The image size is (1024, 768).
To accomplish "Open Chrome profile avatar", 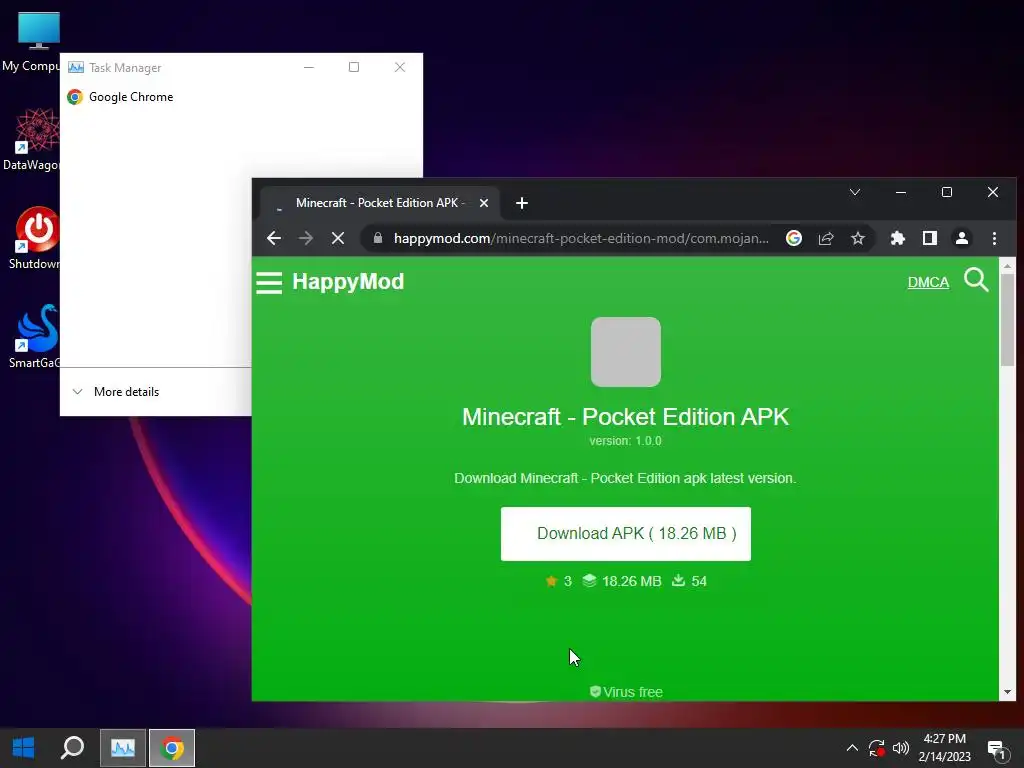I will point(962,238).
